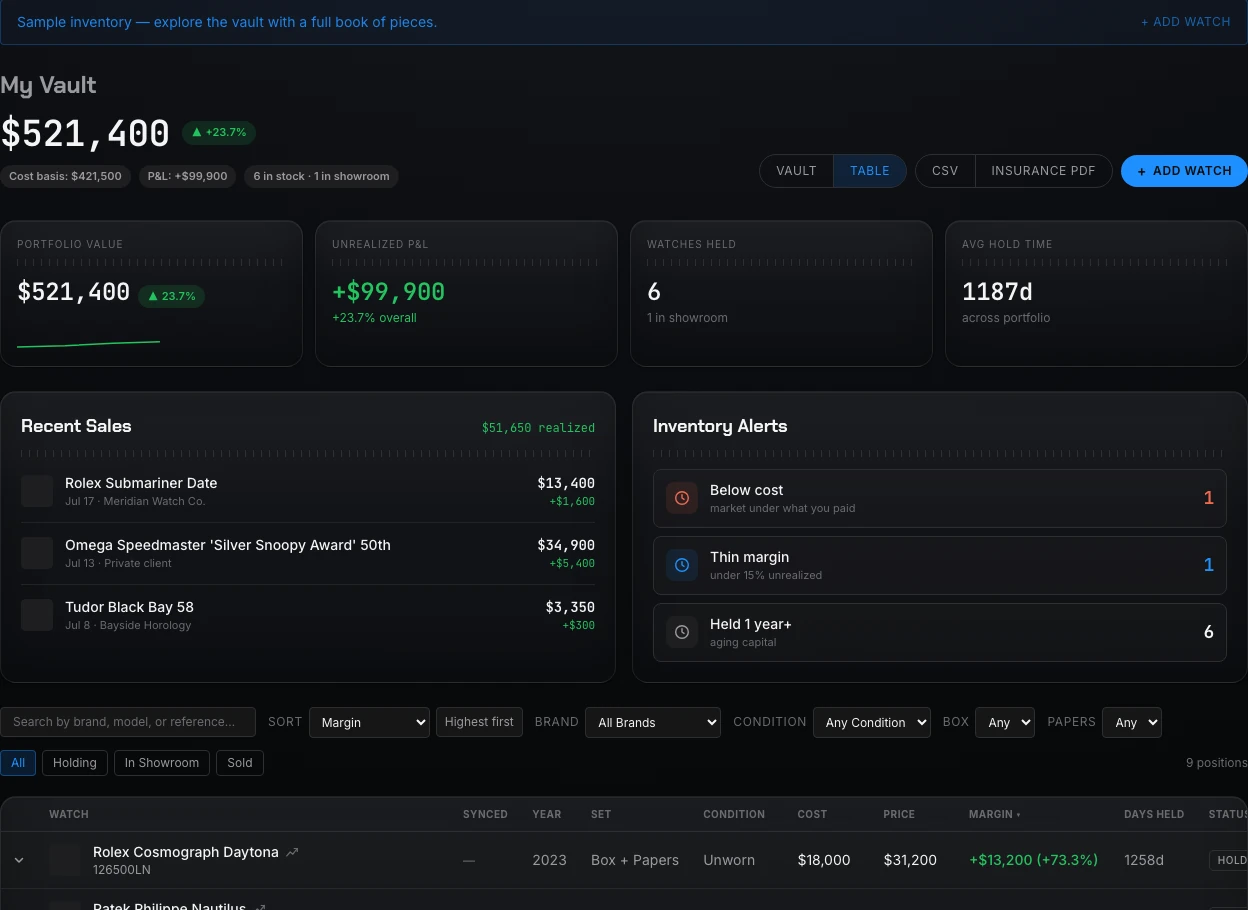1248x910 pixels.
Task: Click the Unrealized P&L card value +$99,900
Action: (x=389, y=292)
